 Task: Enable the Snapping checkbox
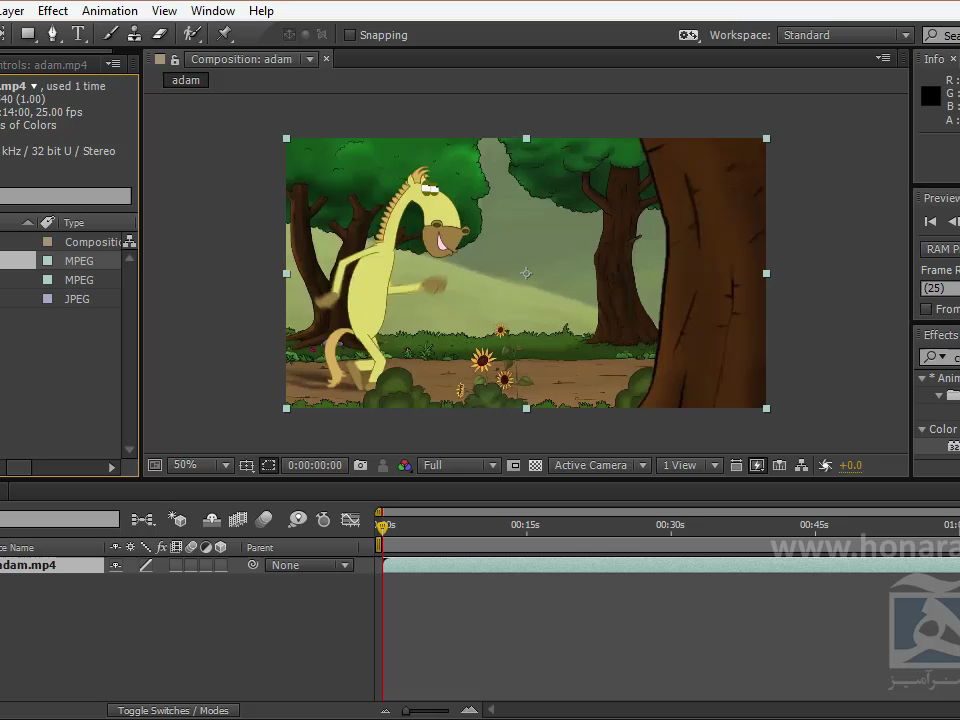[350, 36]
